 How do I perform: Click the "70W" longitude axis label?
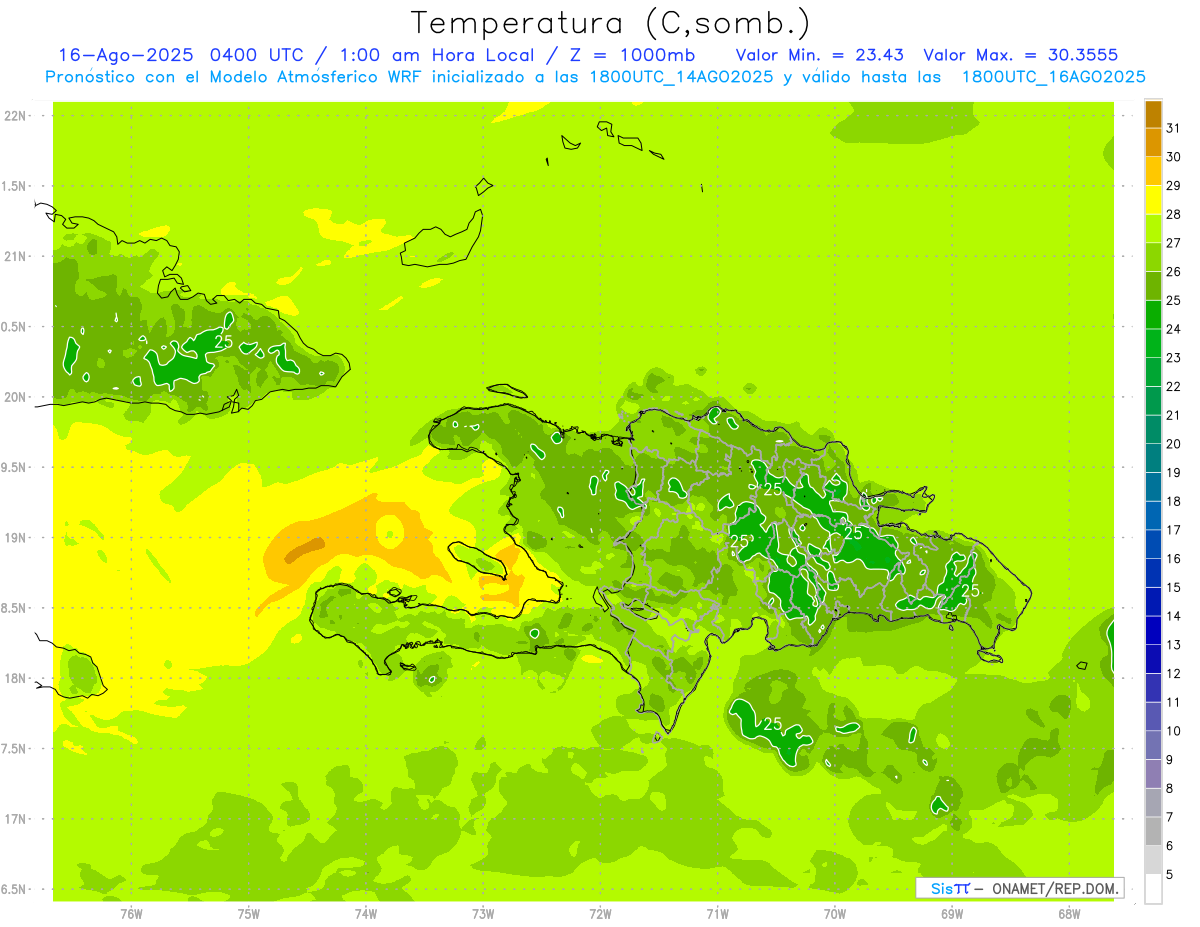(834, 914)
